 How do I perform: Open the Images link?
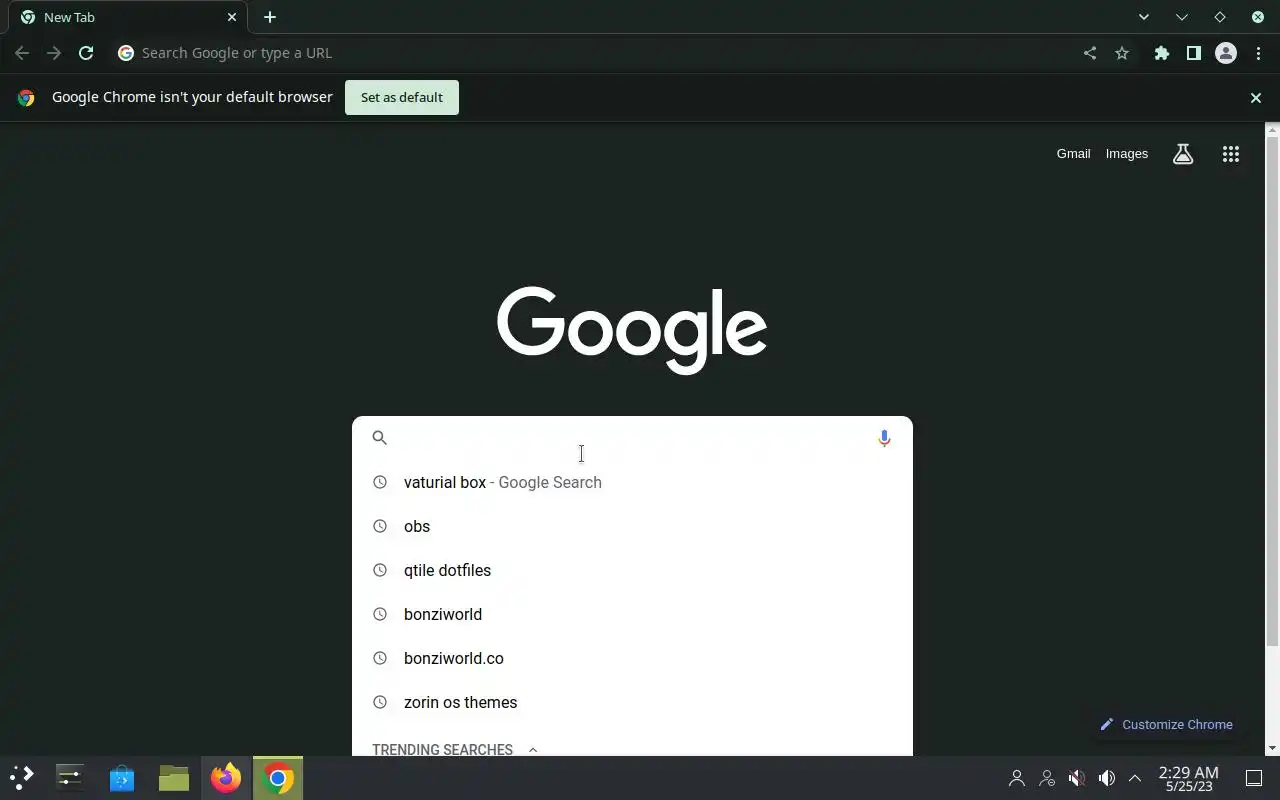coord(1127,154)
